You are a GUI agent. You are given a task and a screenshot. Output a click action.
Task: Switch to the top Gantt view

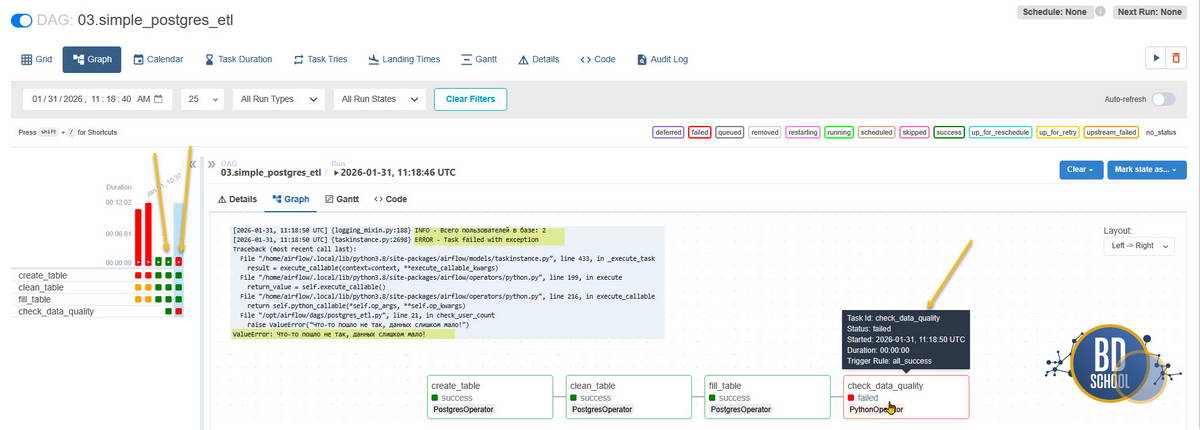[x=480, y=59]
